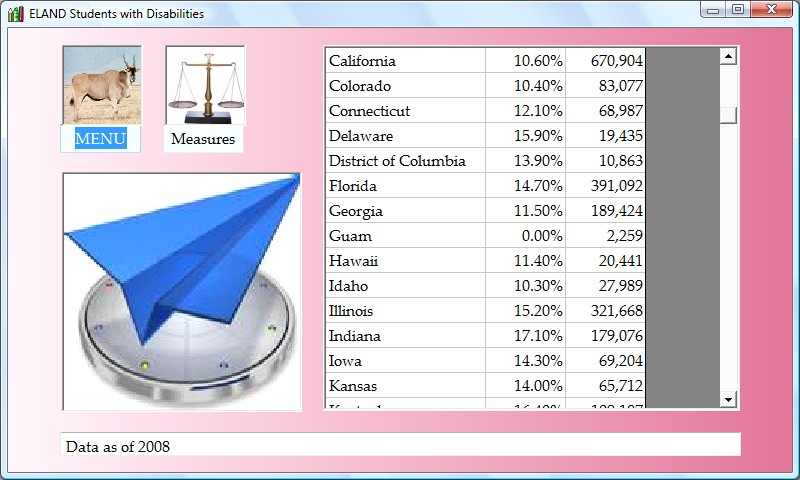The height and width of the screenshot is (480, 800).
Task: Select the MENU label text
Action: (100, 139)
